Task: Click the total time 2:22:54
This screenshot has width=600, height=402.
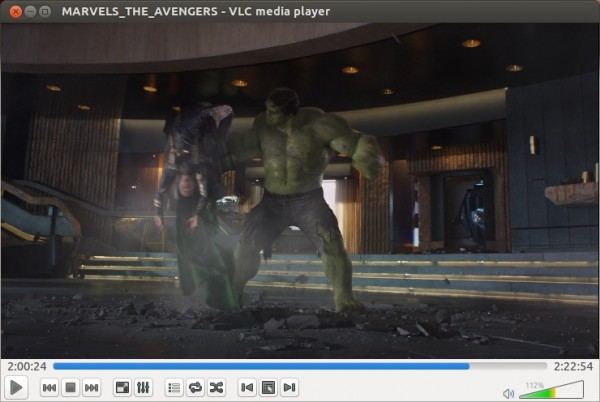Action: [x=573, y=366]
